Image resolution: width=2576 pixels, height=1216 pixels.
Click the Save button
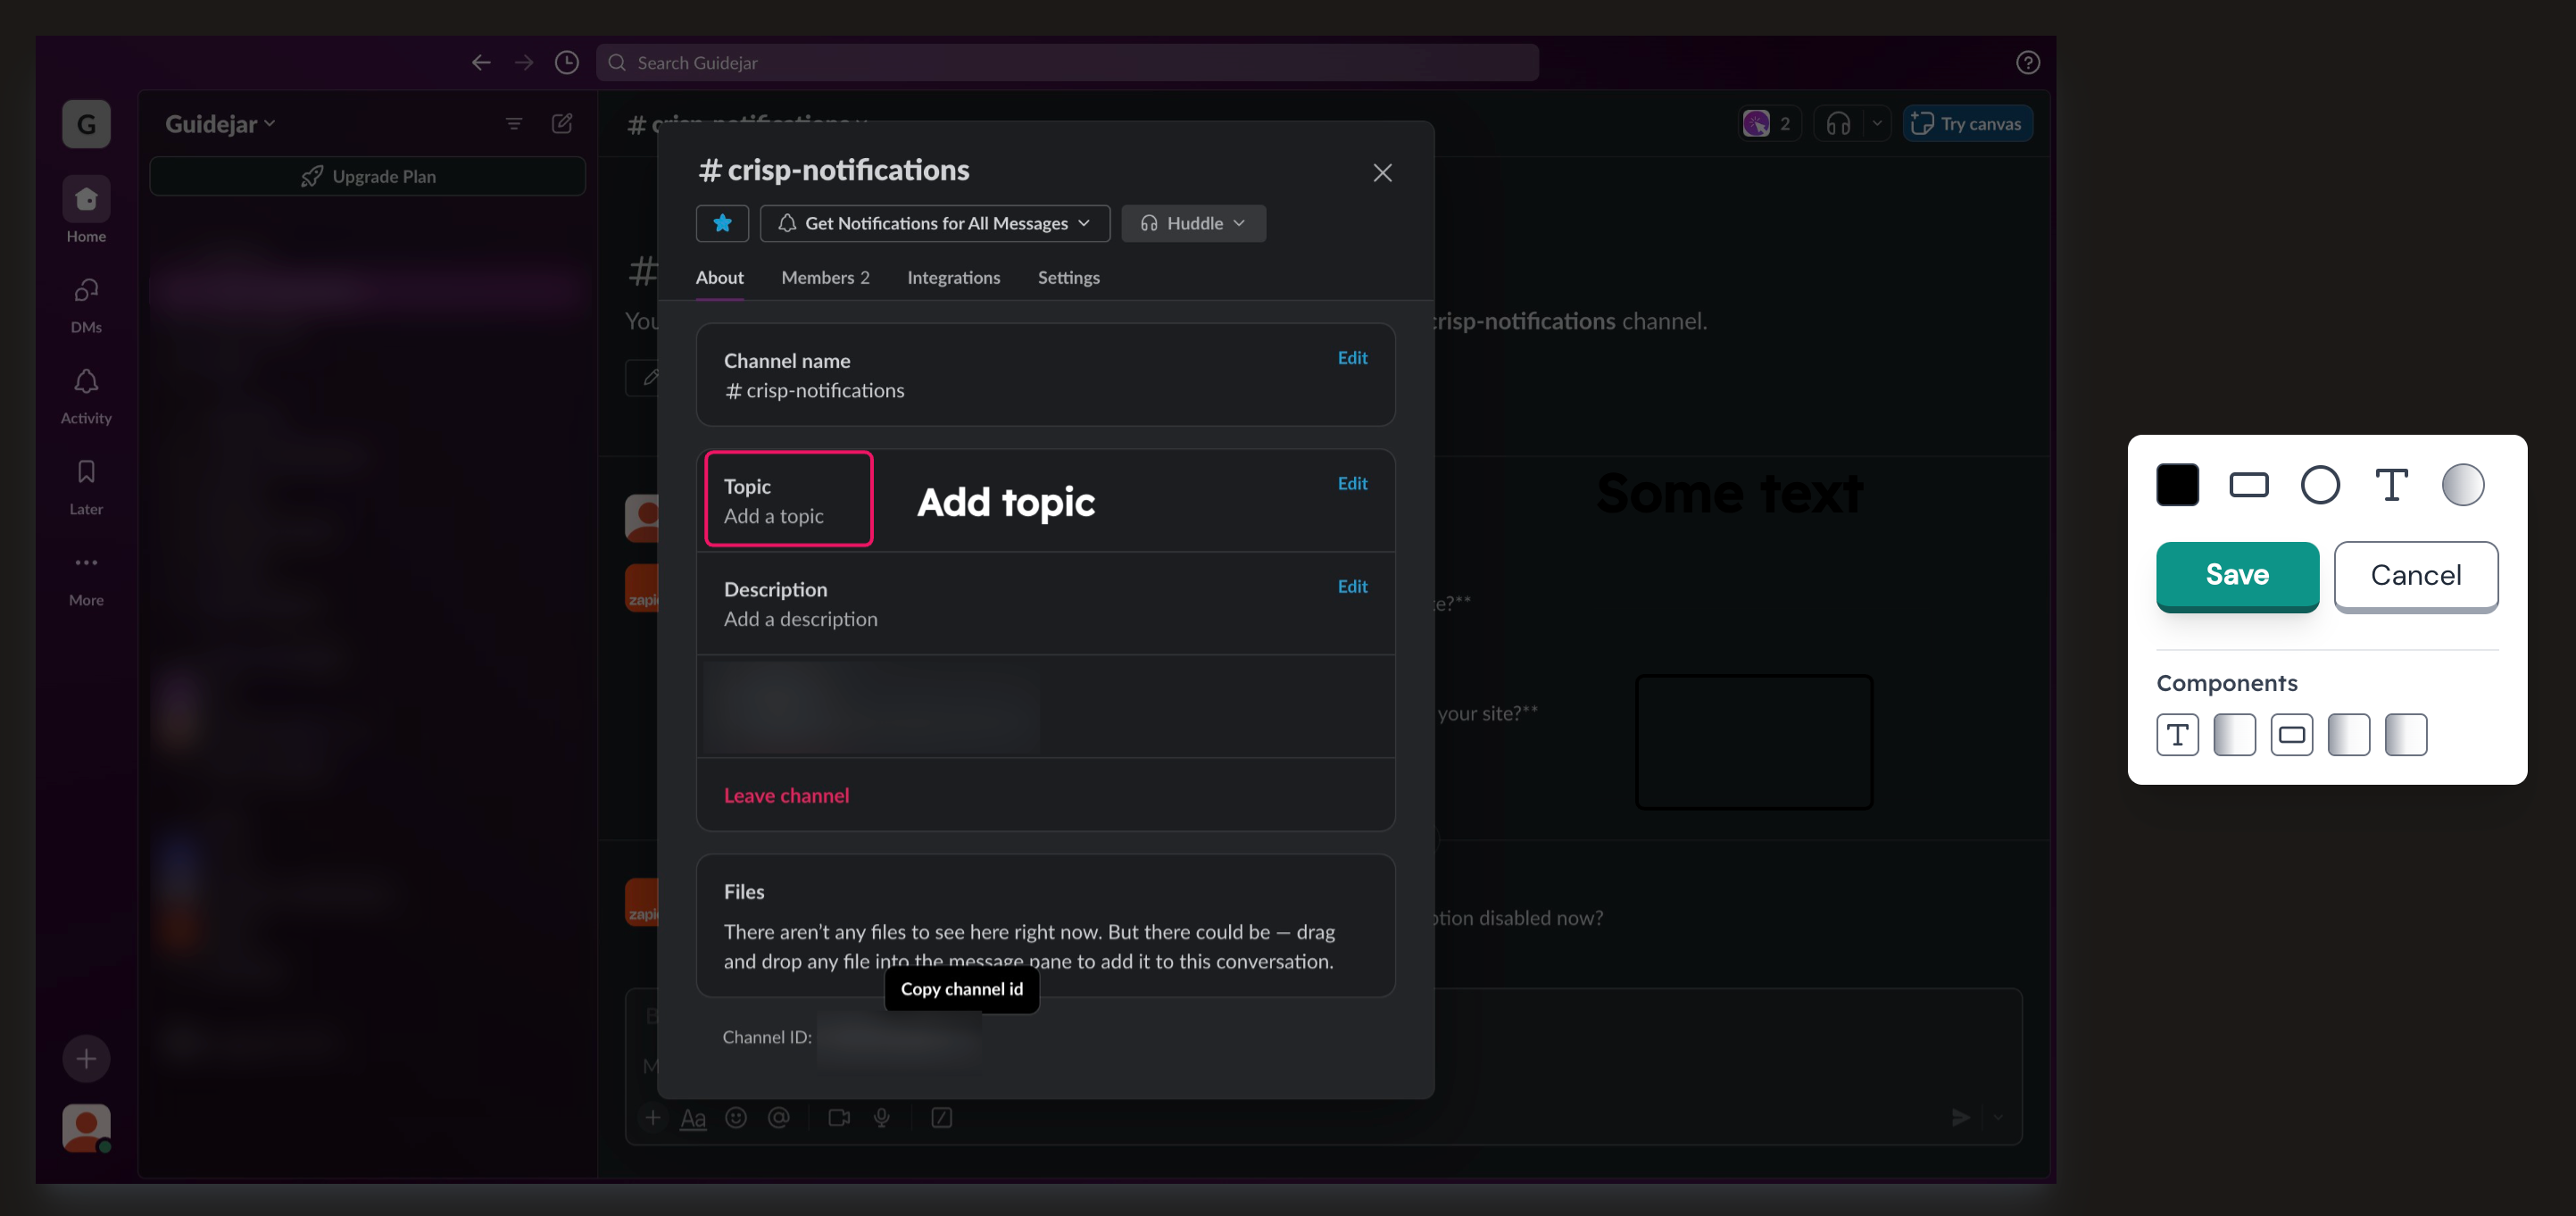[2237, 575]
